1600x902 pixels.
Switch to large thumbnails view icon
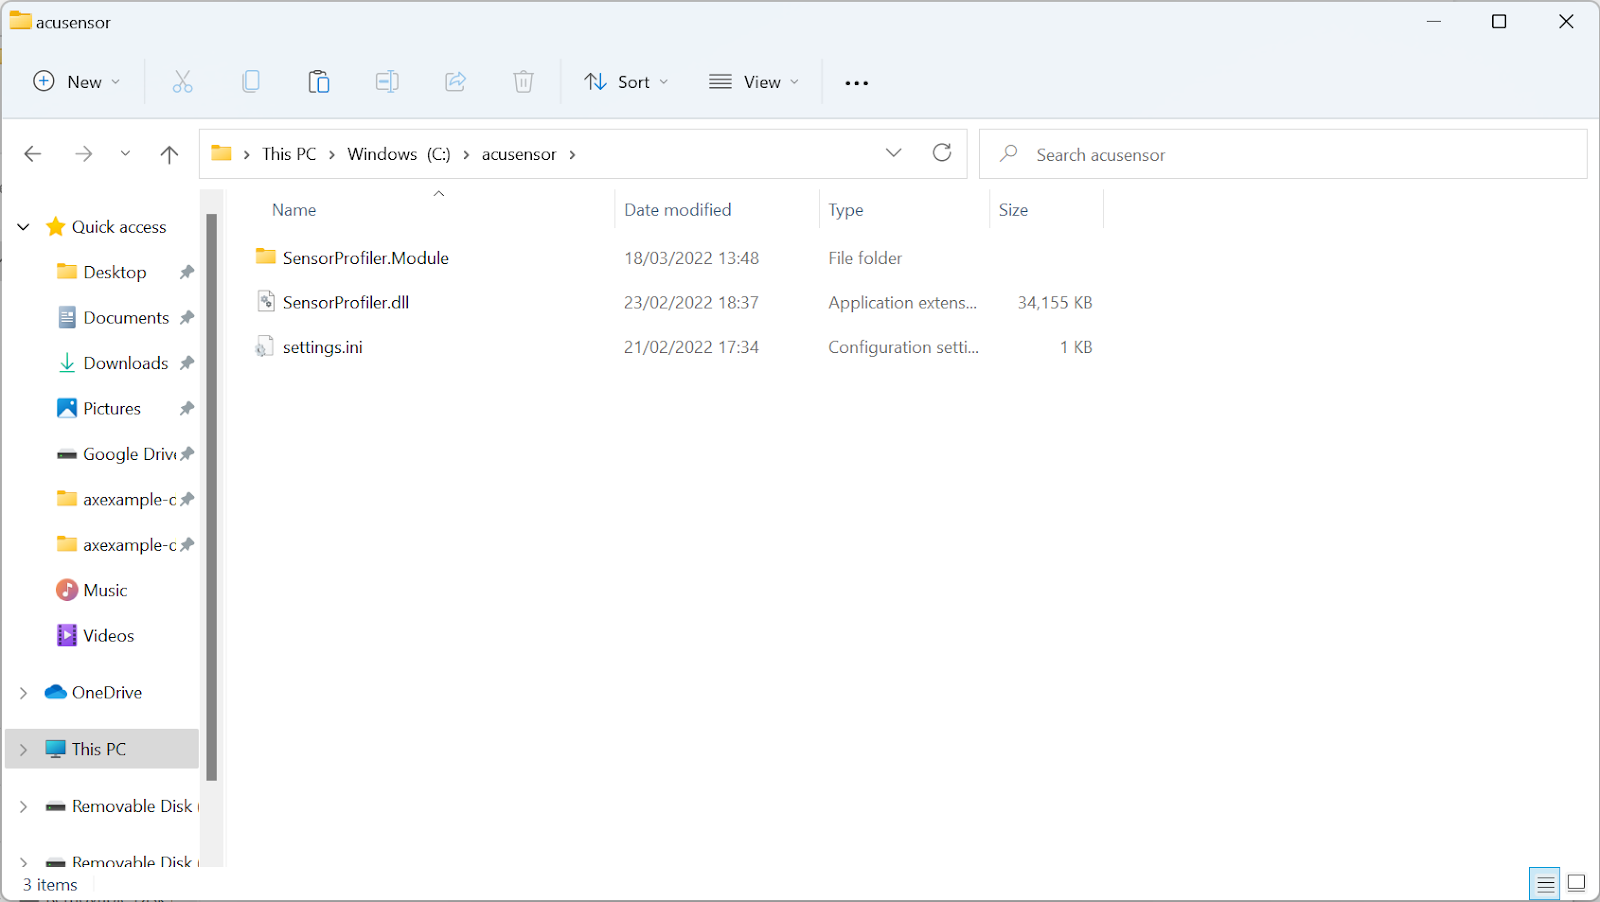(x=1577, y=883)
